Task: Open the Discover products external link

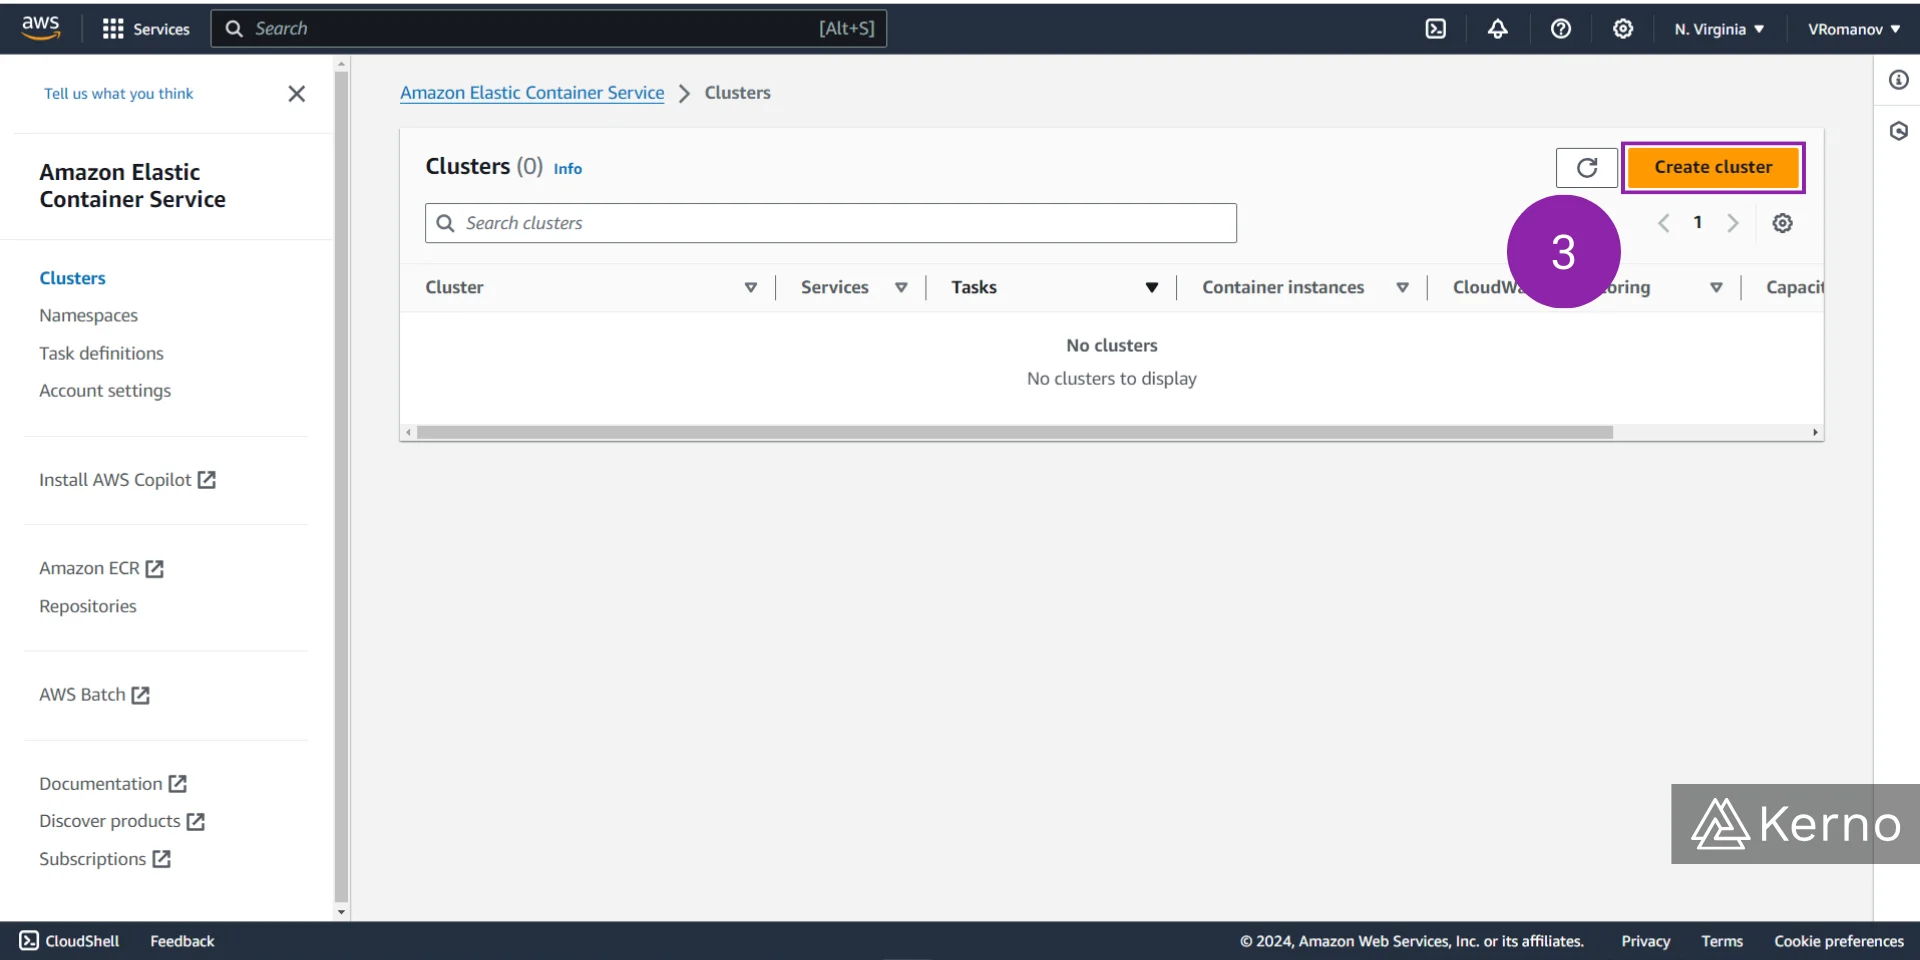Action: pyautogui.click(x=122, y=821)
